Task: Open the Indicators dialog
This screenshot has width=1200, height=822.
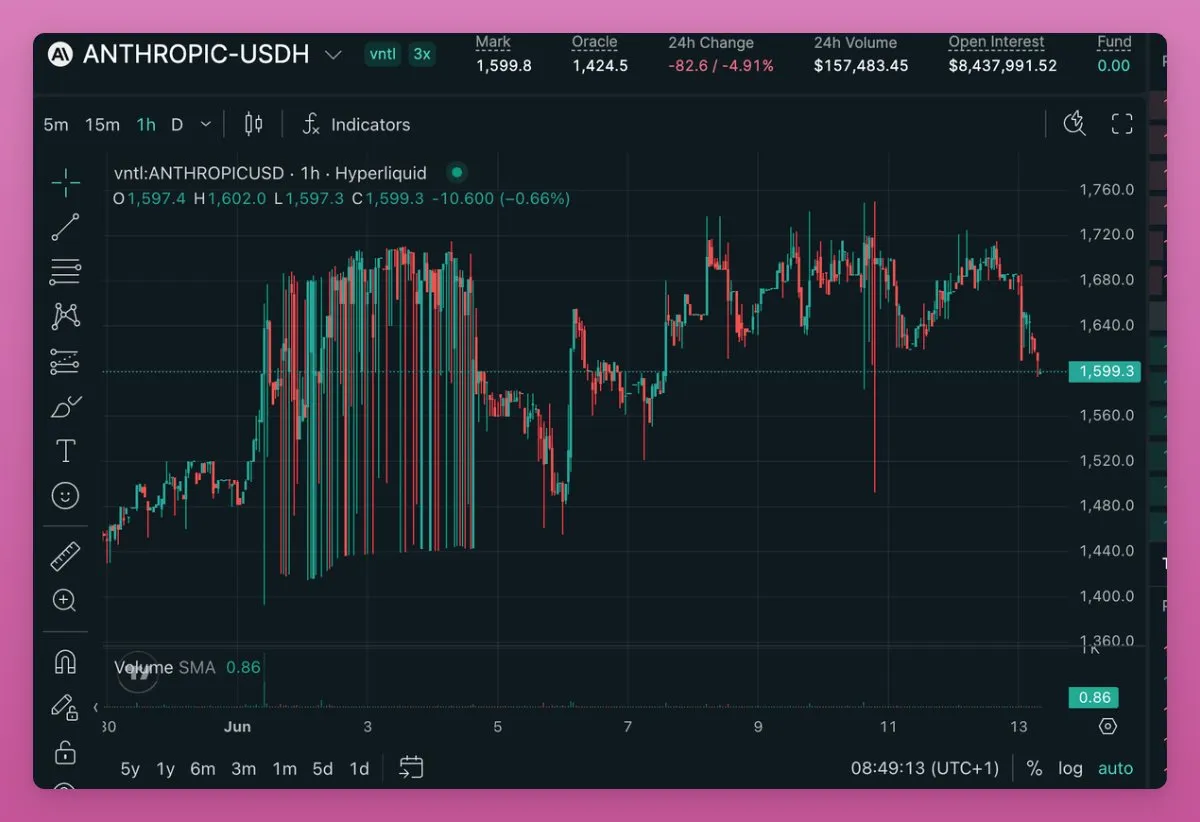Action: 357,125
